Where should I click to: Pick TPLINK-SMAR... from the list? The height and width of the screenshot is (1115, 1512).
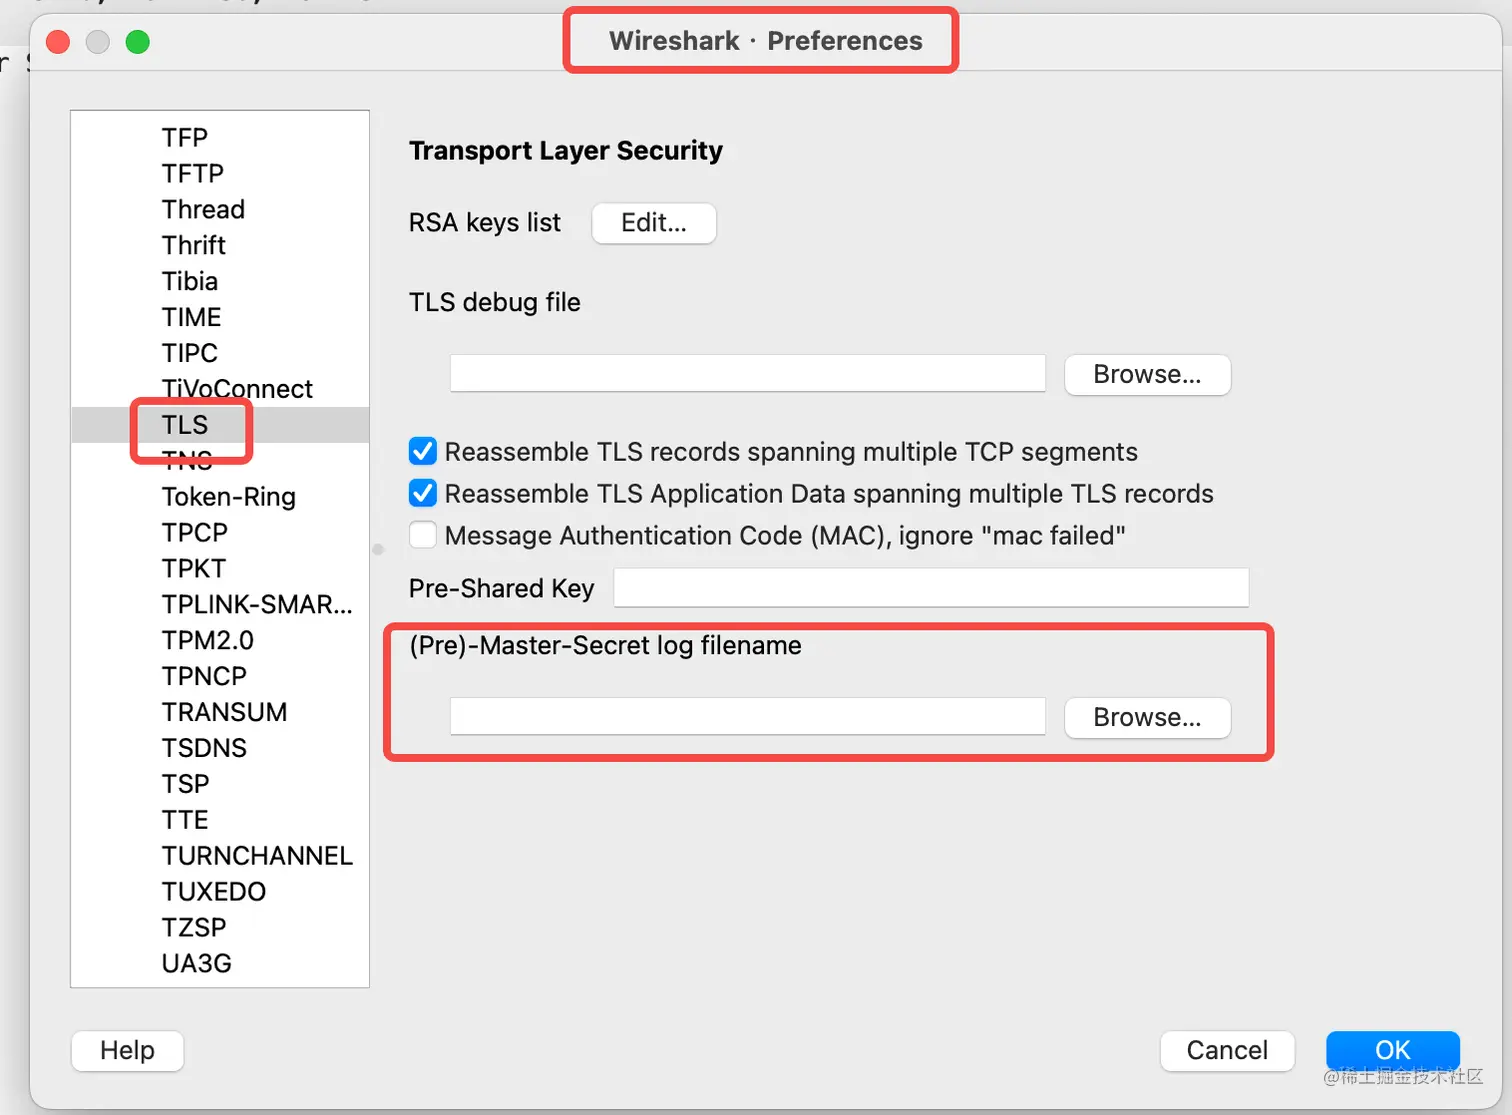220,604
